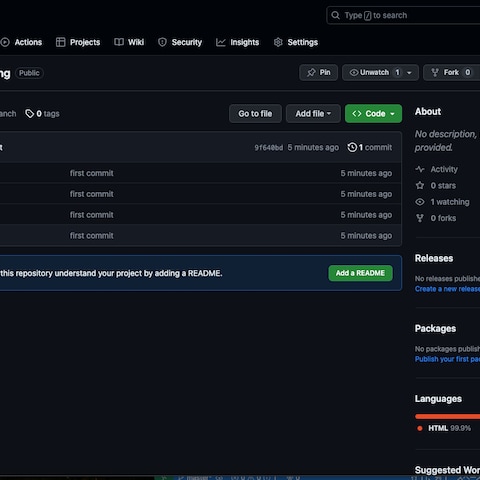Click the Add a README button
The image size is (480, 480).
(360, 273)
